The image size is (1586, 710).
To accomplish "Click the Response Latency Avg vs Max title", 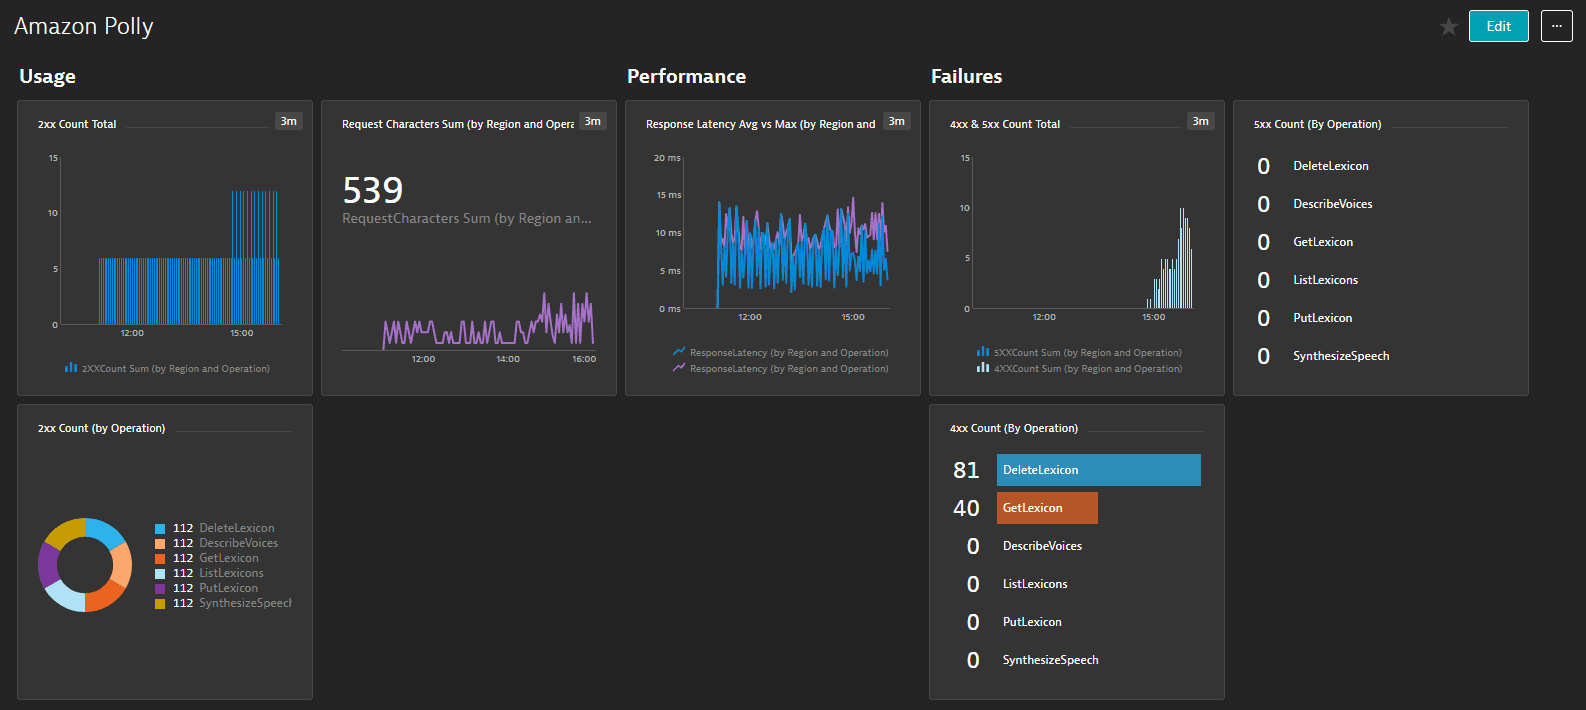I will (760, 124).
